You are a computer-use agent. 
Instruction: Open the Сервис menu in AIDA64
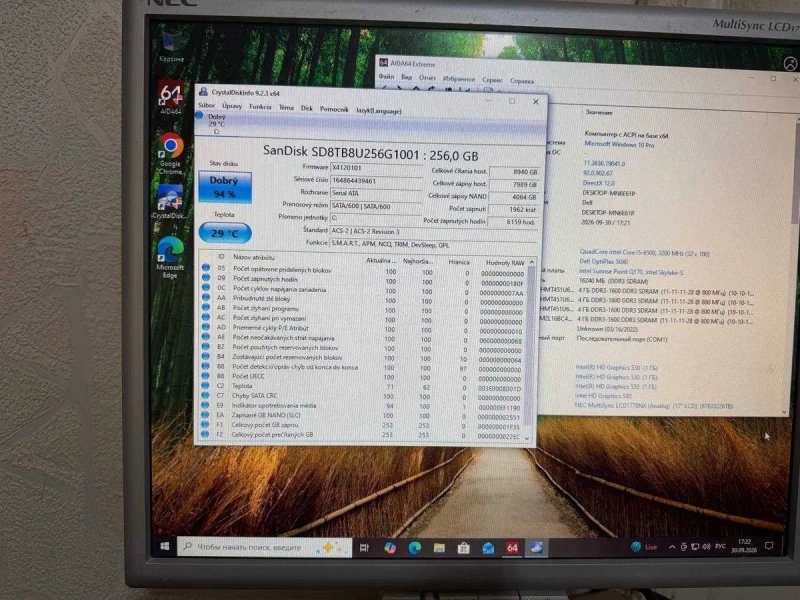(x=492, y=80)
